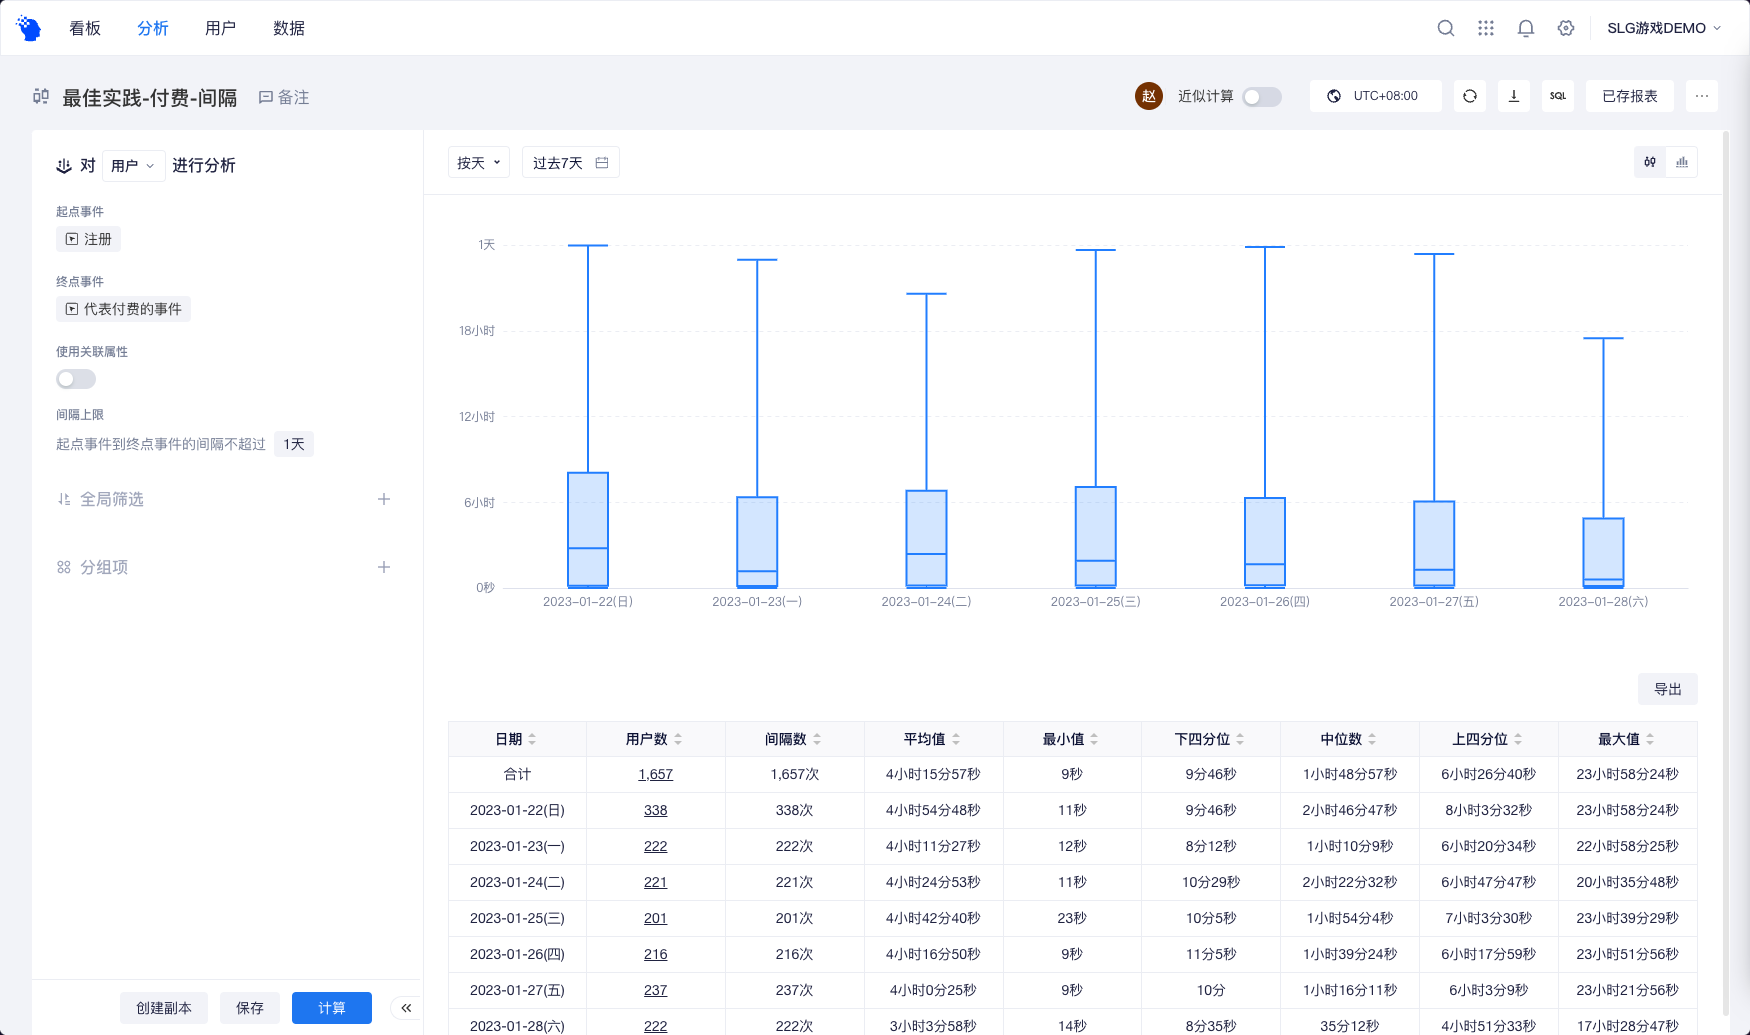Click the 全局筛选 label

pos(112,499)
